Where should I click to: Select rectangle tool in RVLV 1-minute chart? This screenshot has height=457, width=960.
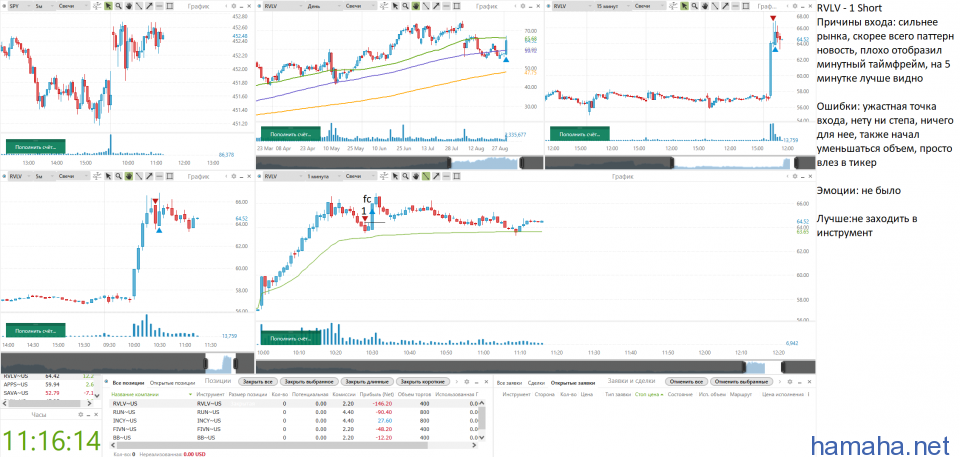click(x=457, y=176)
